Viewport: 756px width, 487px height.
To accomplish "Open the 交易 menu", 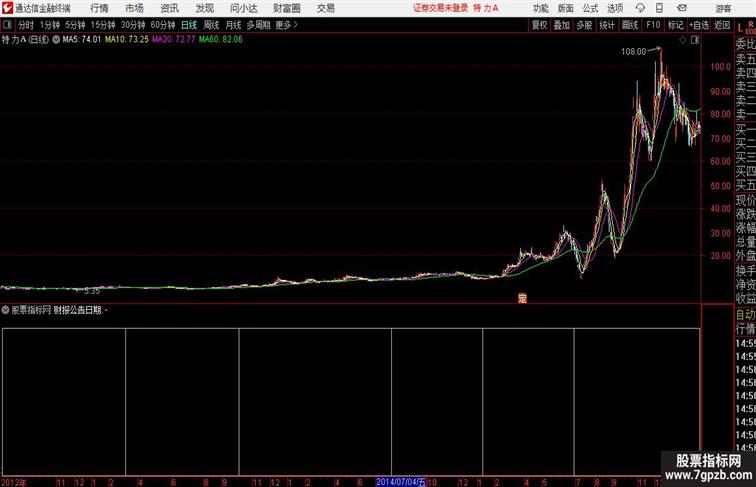I will click(325, 8).
